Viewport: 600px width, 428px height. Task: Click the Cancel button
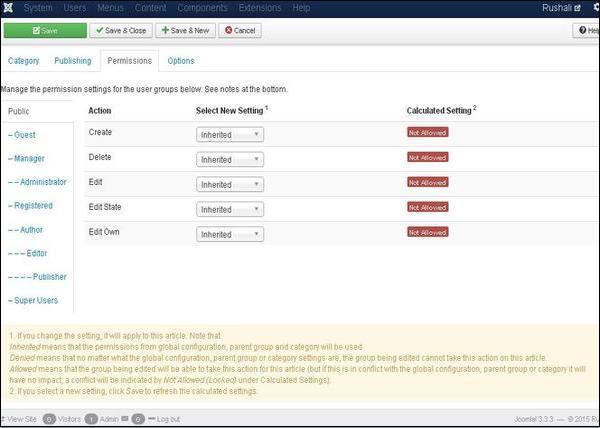(x=240, y=31)
